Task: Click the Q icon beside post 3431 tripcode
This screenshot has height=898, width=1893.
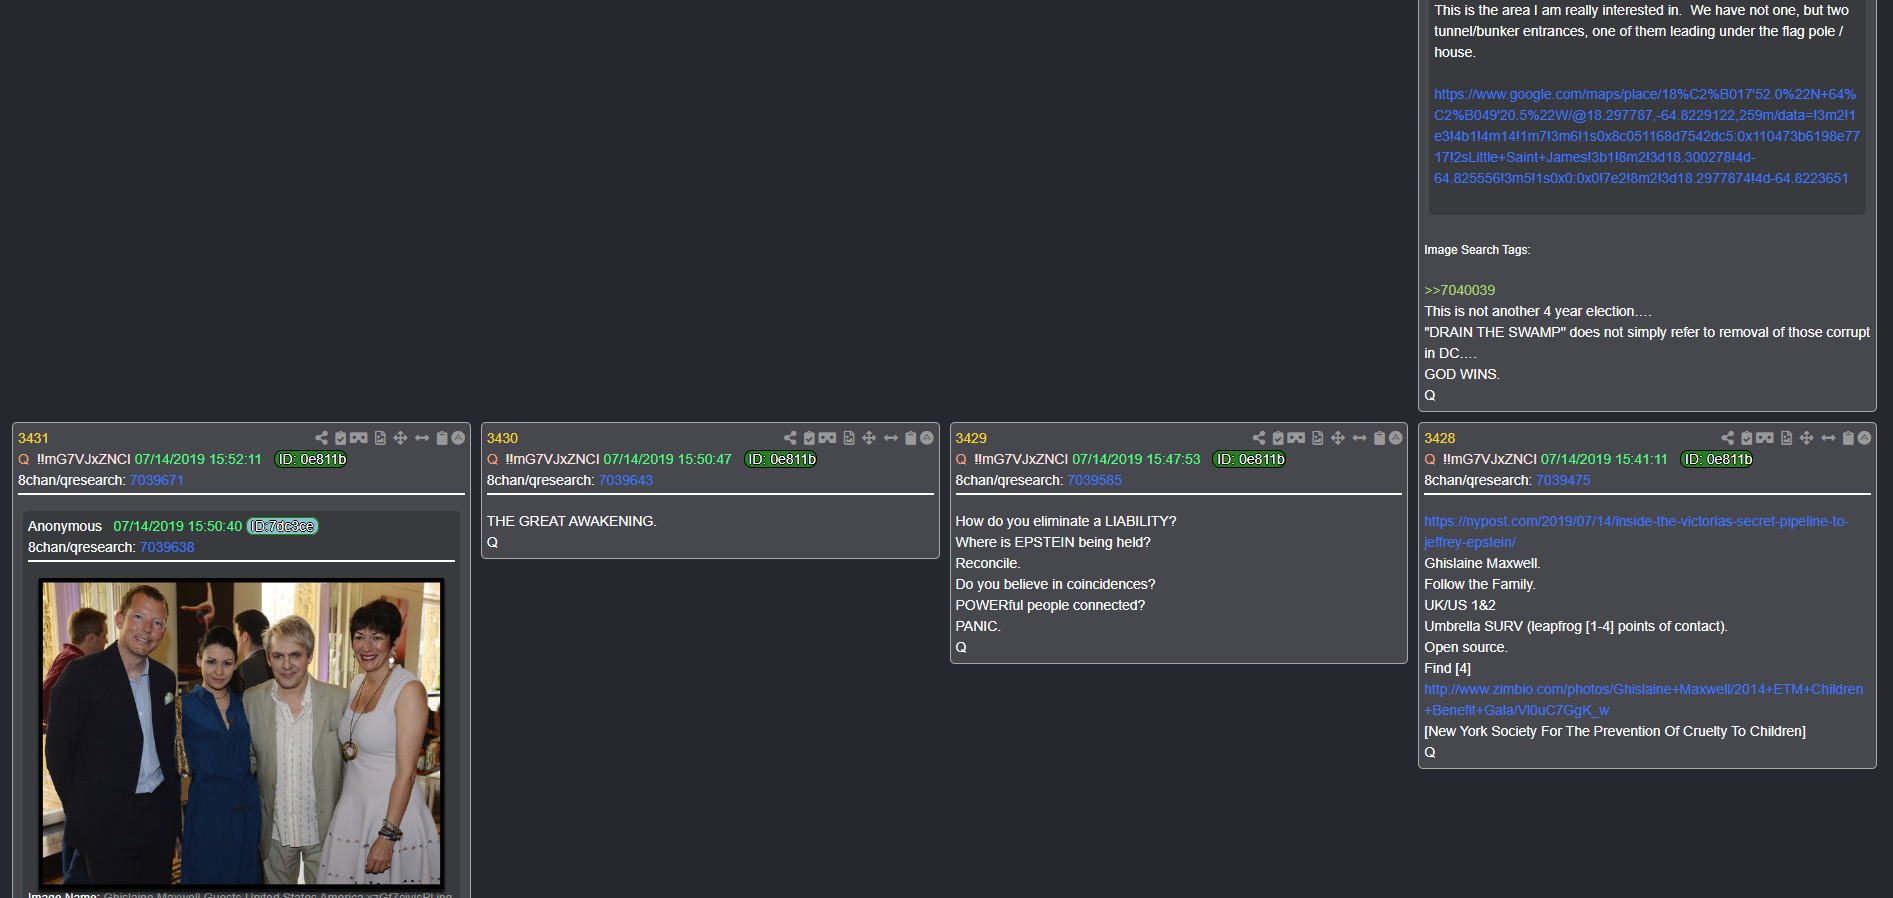Action: click(x=24, y=459)
